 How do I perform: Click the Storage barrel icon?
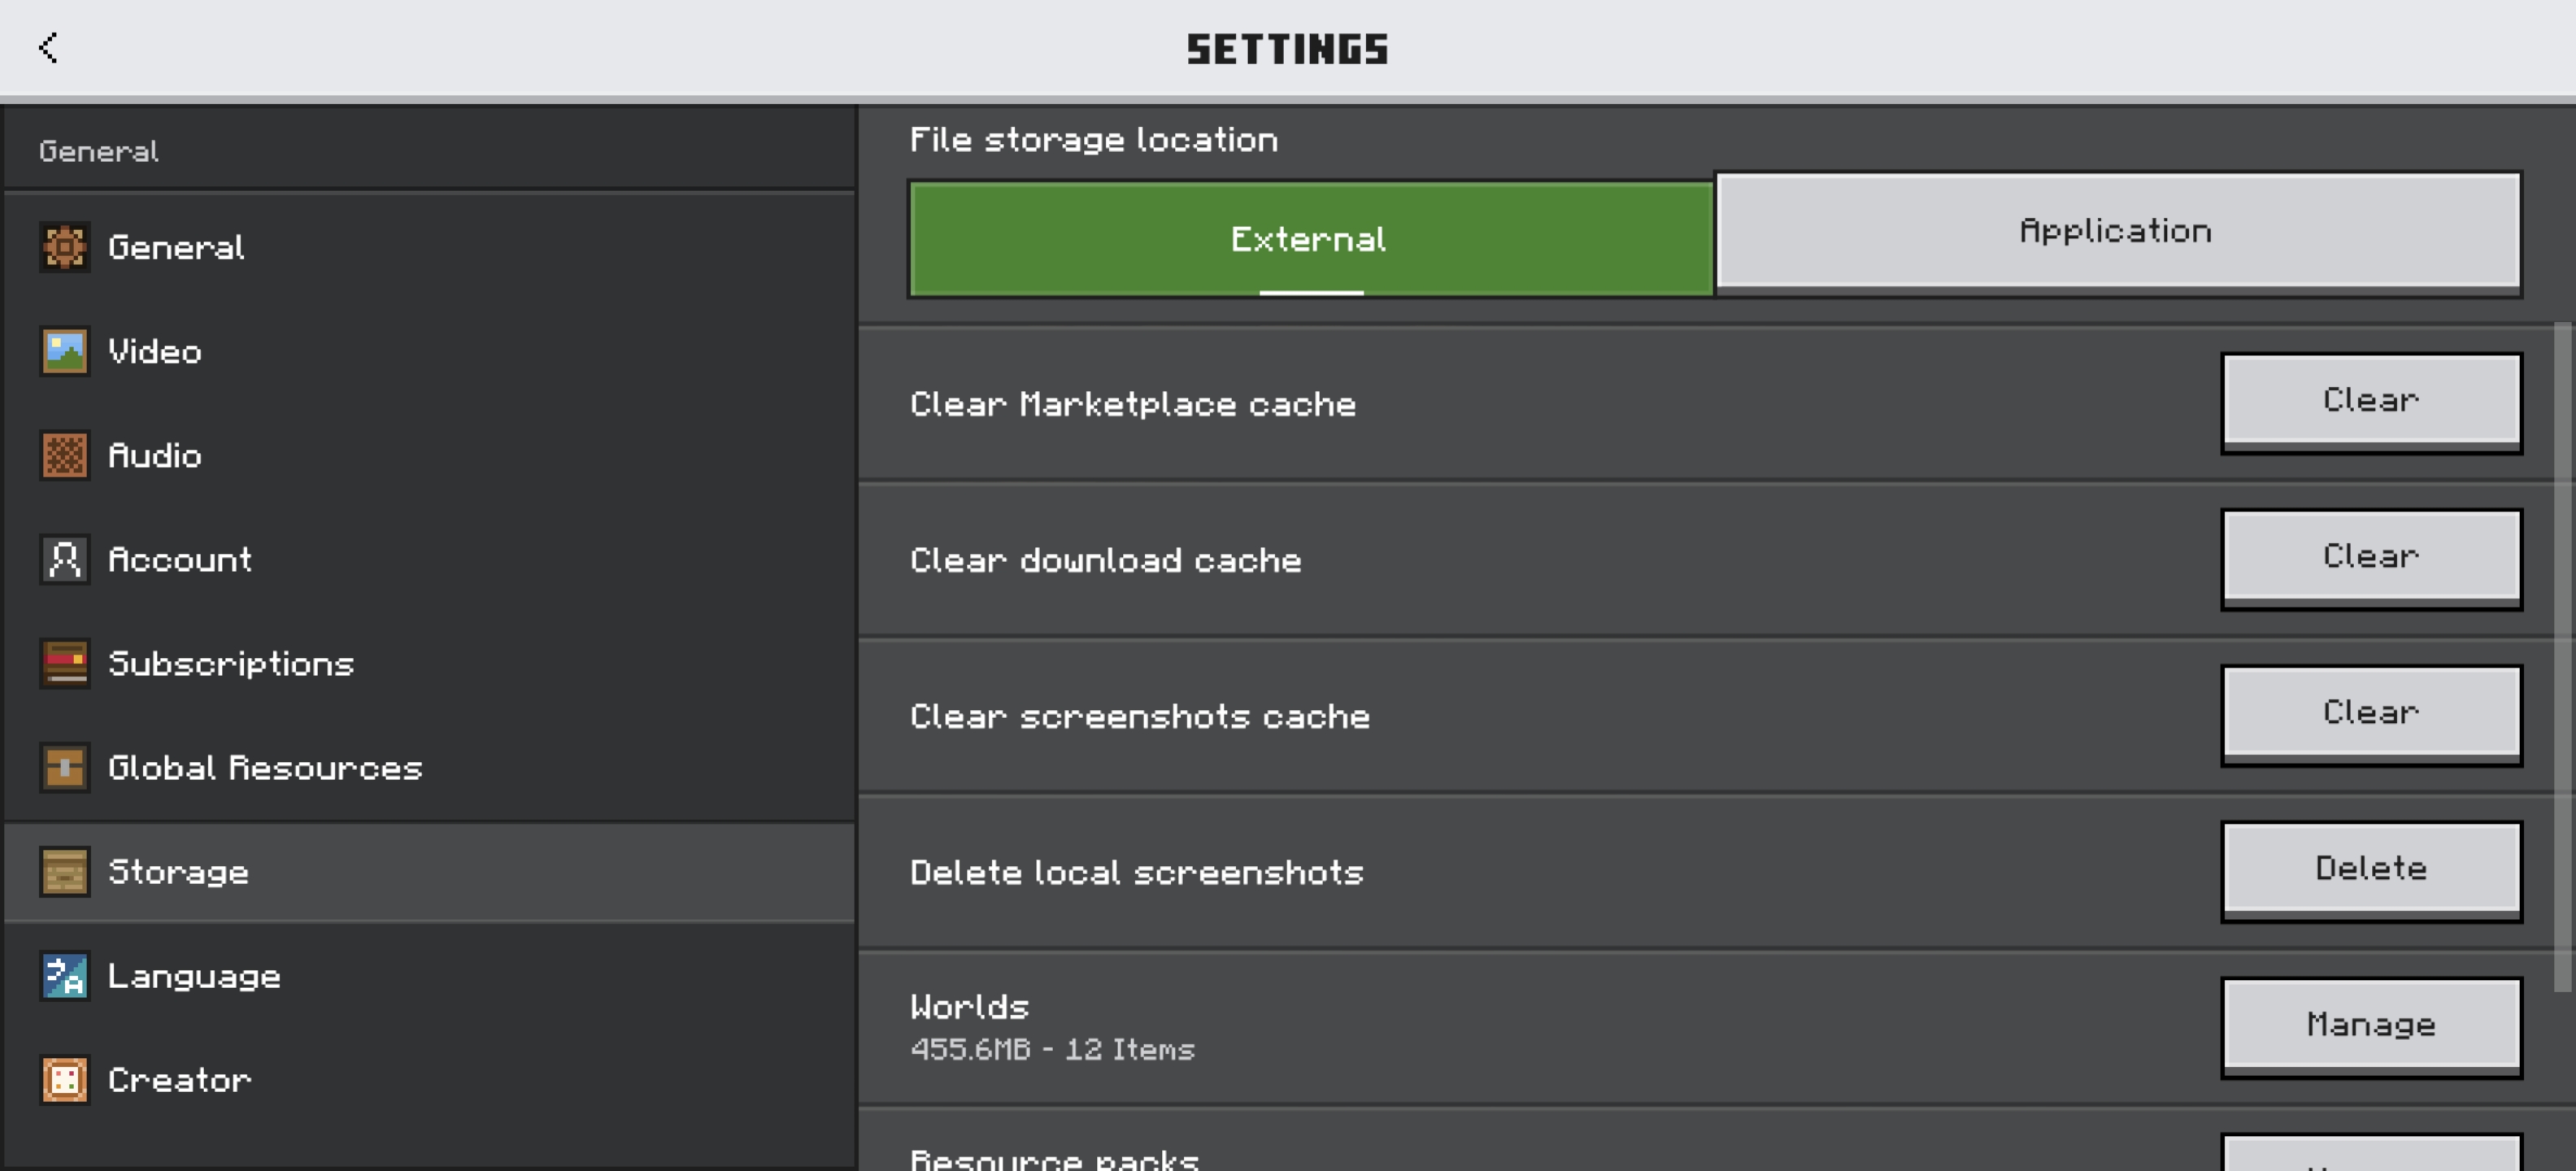point(65,871)
